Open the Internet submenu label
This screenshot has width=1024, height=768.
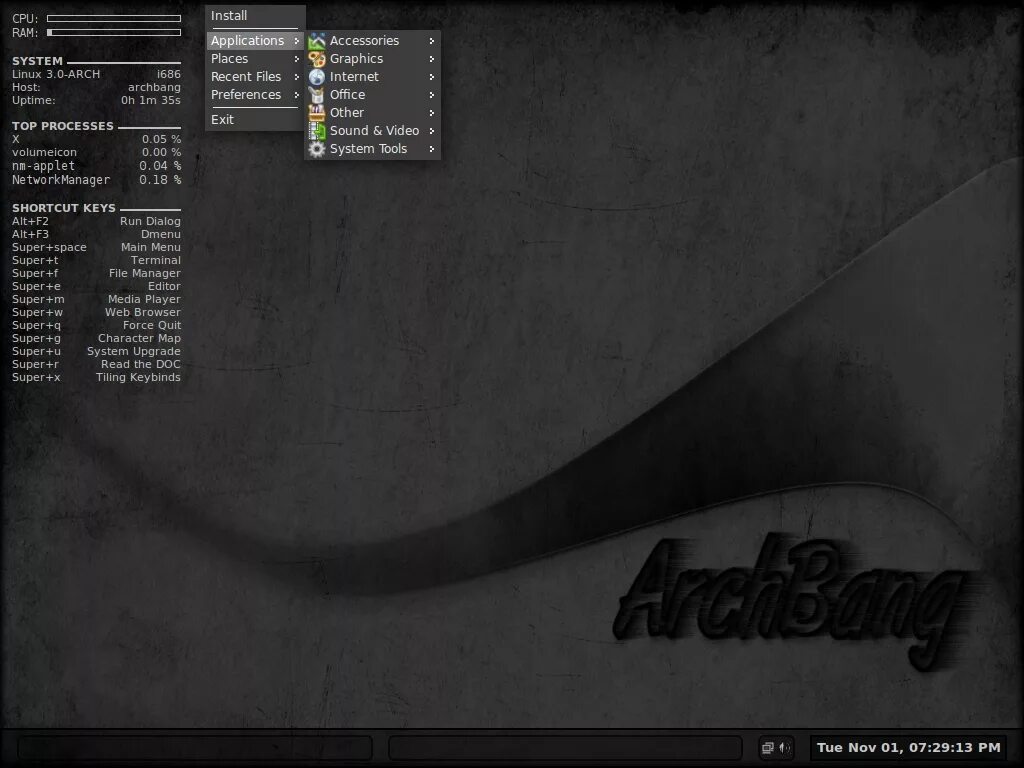[x=354, y=76]
